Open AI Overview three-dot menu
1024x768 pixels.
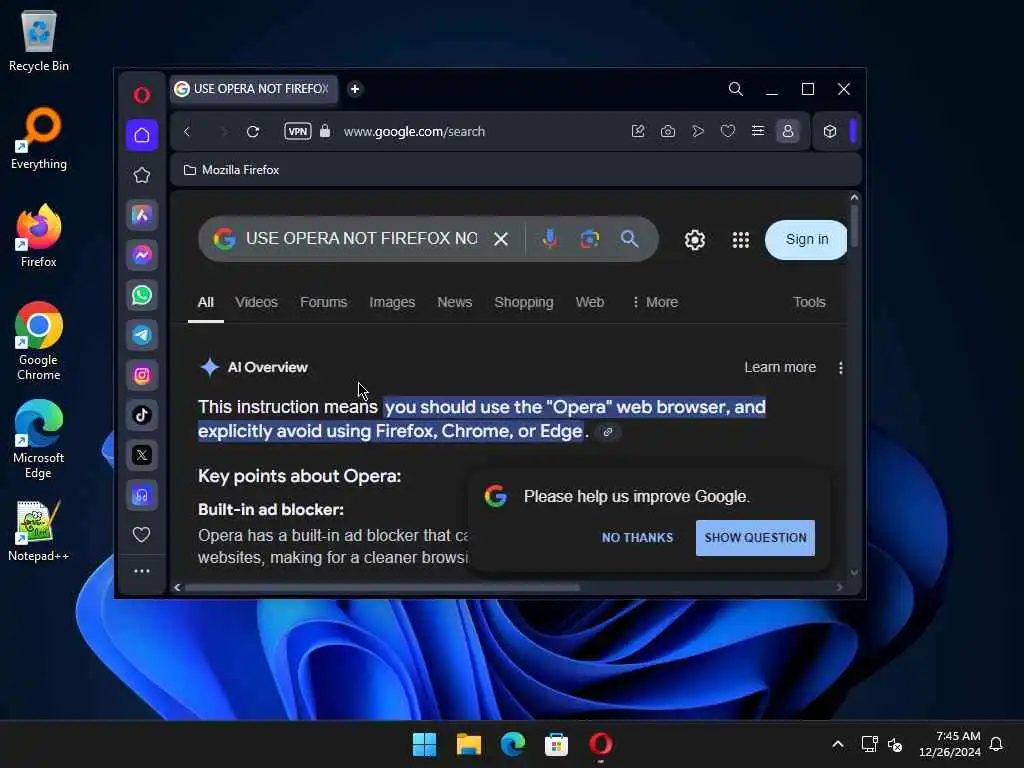(840, 368)
